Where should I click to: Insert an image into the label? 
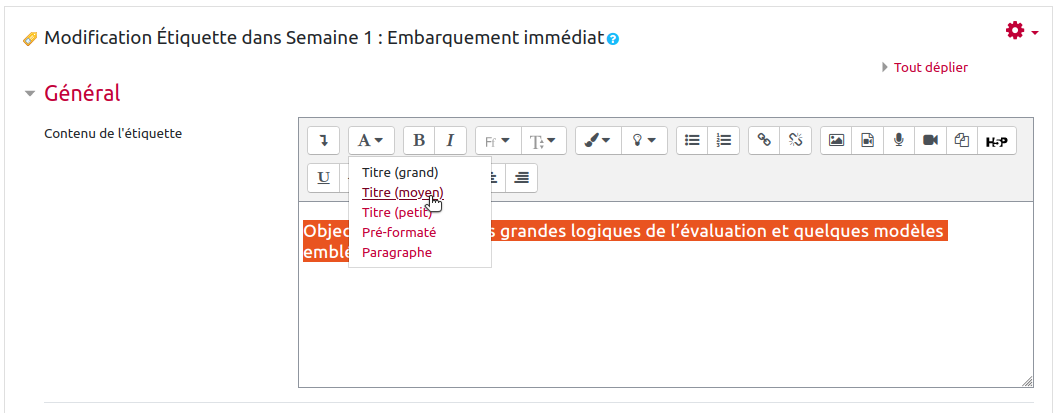tap(836, 141)
